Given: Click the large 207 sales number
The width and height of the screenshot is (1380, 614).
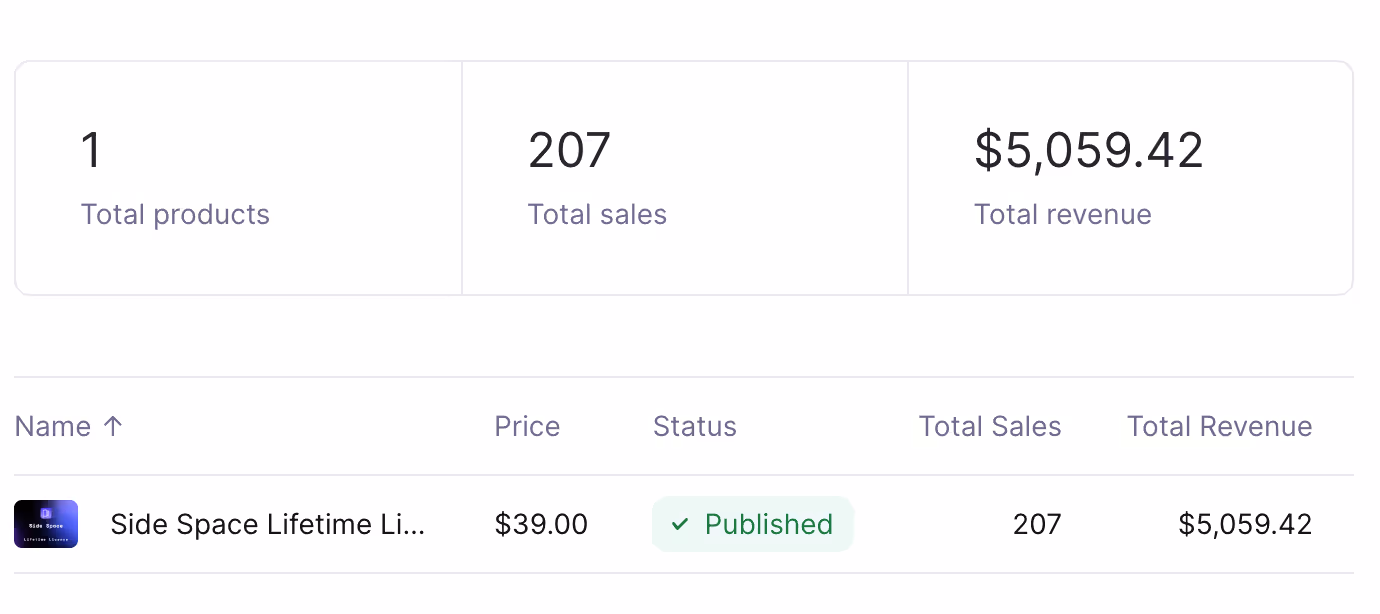Looking at the screenshot, I should click(569, 151).
